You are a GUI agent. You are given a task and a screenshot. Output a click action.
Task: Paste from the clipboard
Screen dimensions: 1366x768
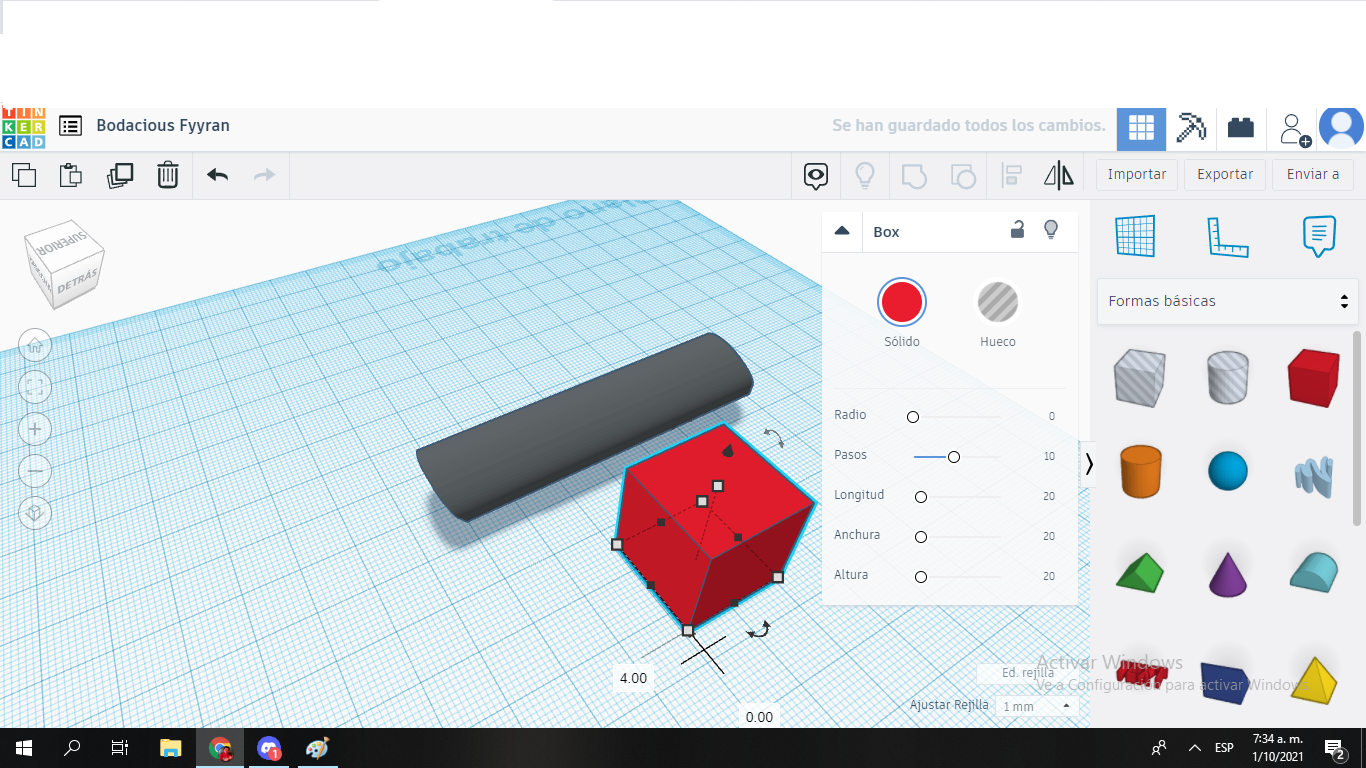pos(71,175)
